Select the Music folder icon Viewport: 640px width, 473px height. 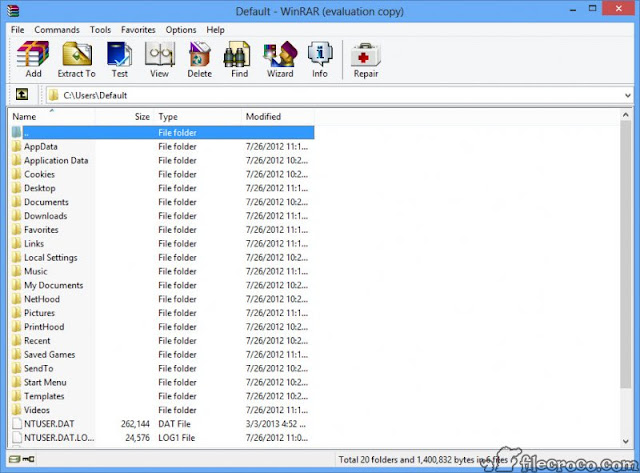coord(16,271)
